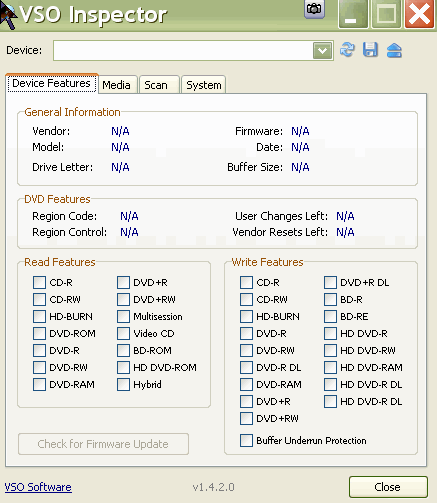Click the N/A value next to Region Code
The height and width of the screenshot is (503, 437).
pos(129,216)
